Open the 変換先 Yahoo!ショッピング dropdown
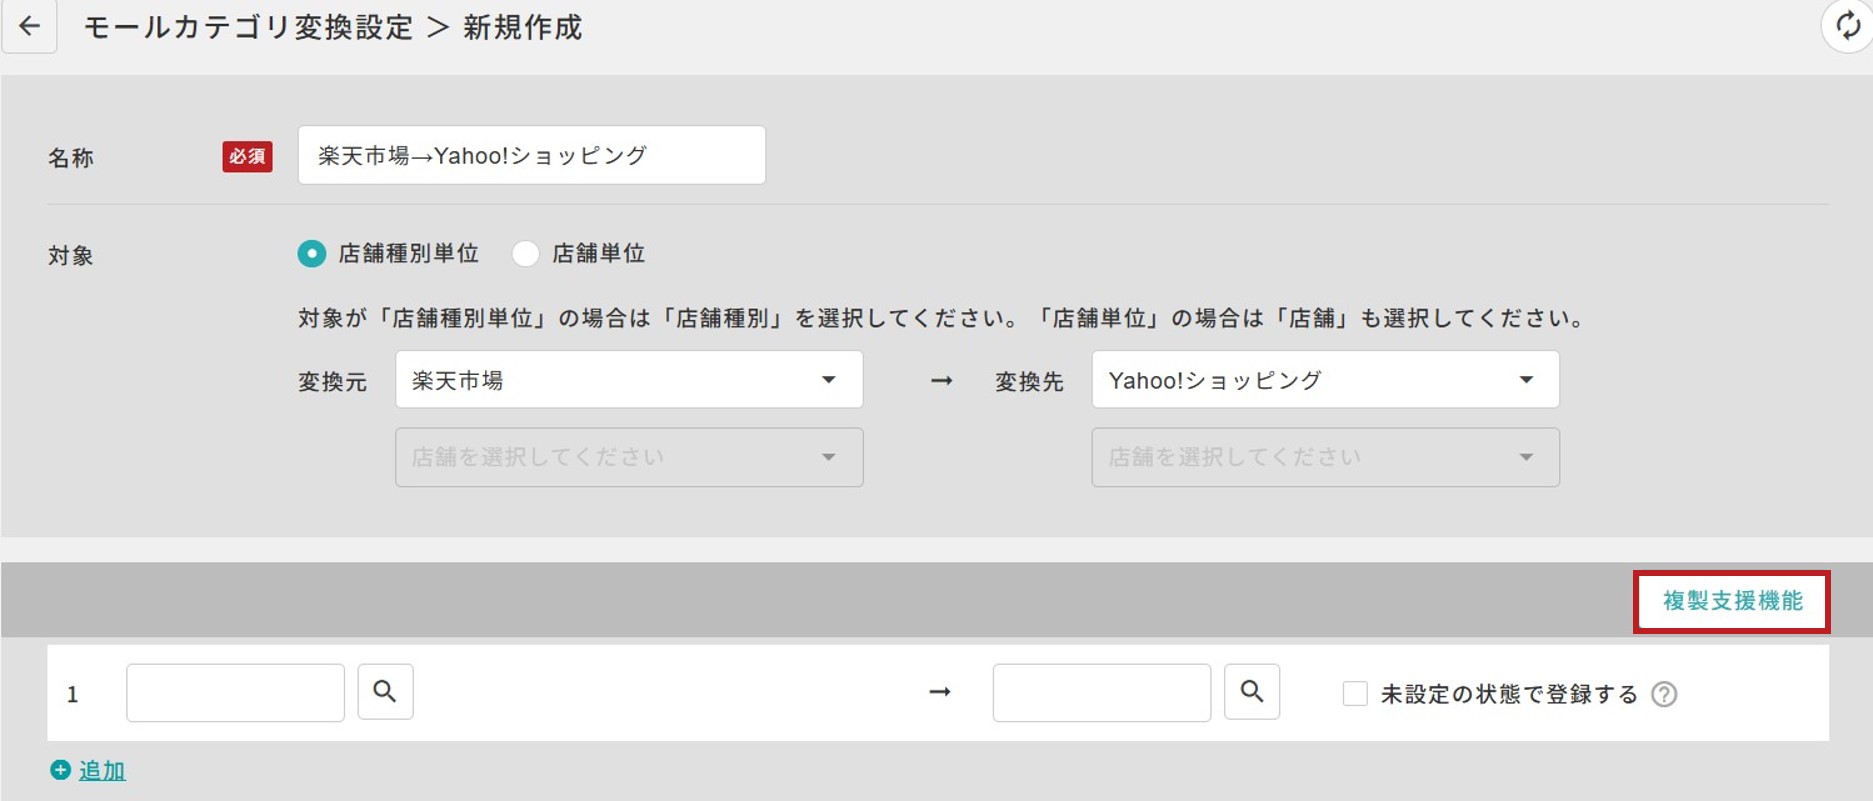1873x801 pixels. tap(1325, 380)
